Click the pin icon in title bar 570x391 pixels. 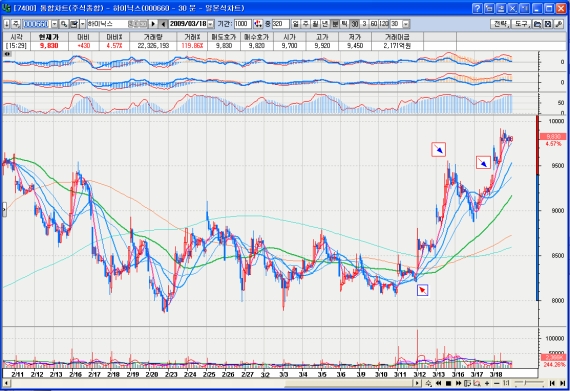(525, 8)
